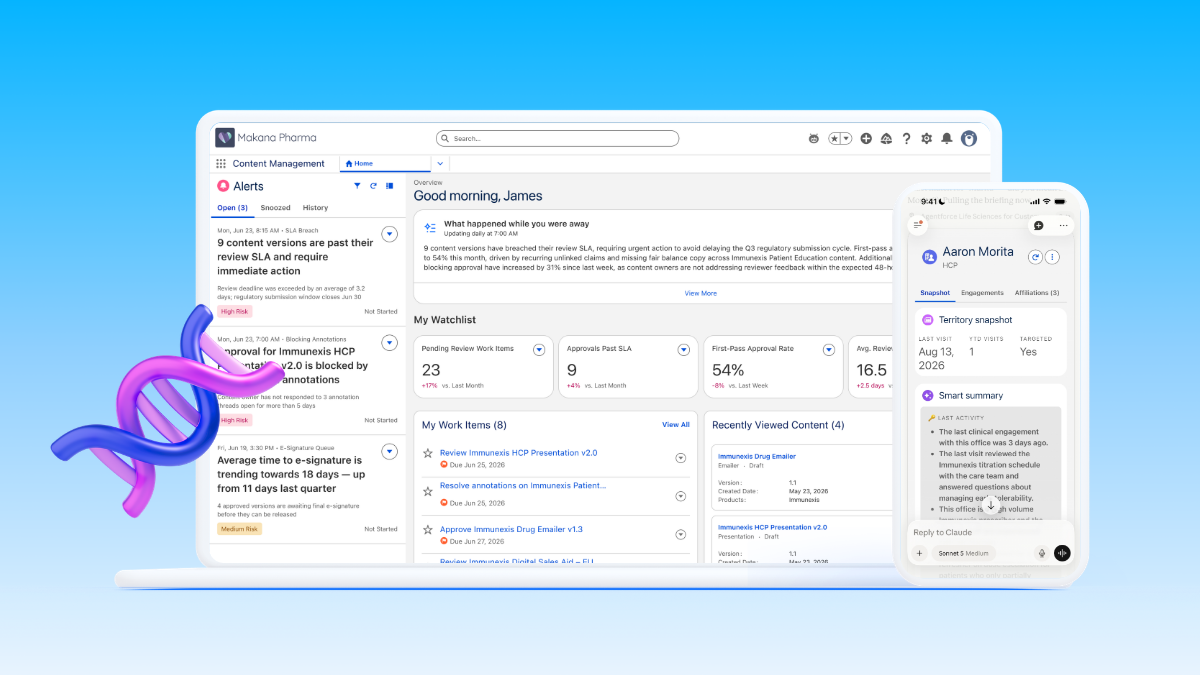Switch to the Snoozed alerts tab
The image size is (1200, 675).
pyautogui.click(x=275, y=208)
